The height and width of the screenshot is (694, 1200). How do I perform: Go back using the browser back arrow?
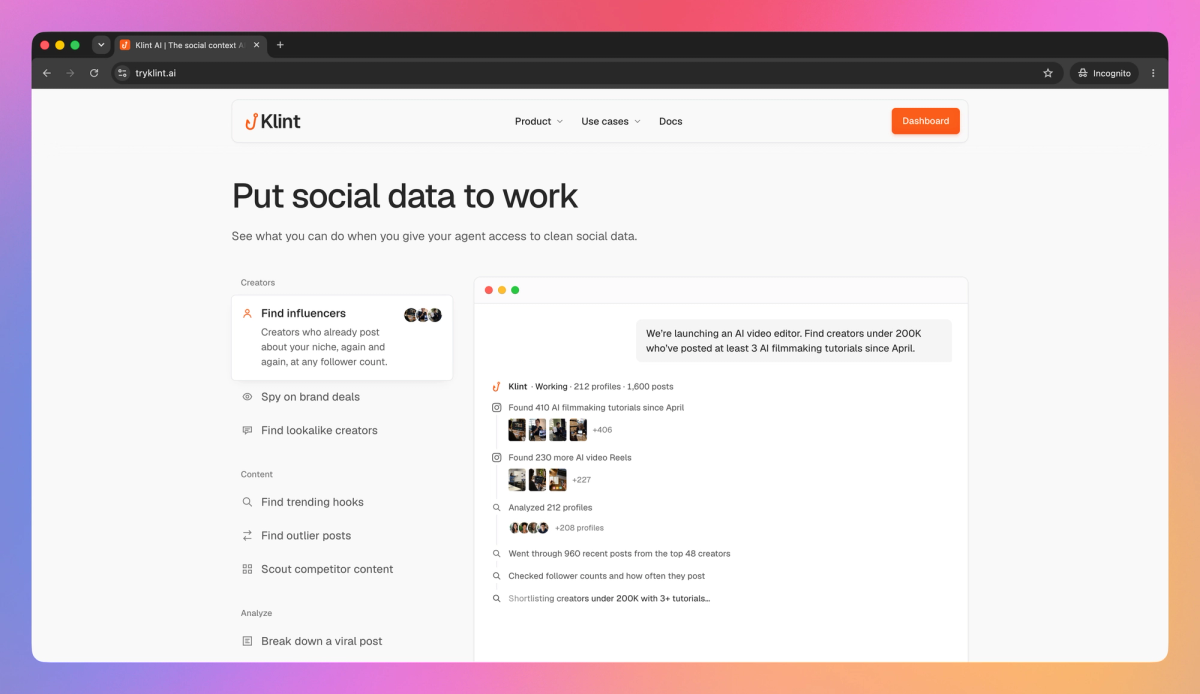pos(46,73)
